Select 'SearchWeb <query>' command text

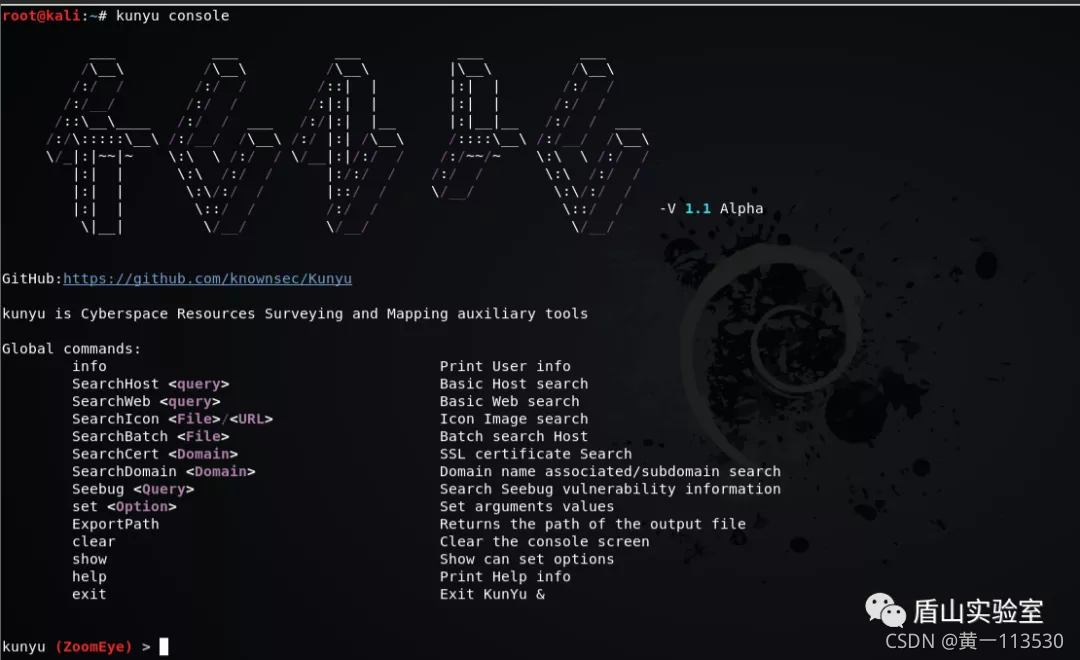(x=146, y=401)
